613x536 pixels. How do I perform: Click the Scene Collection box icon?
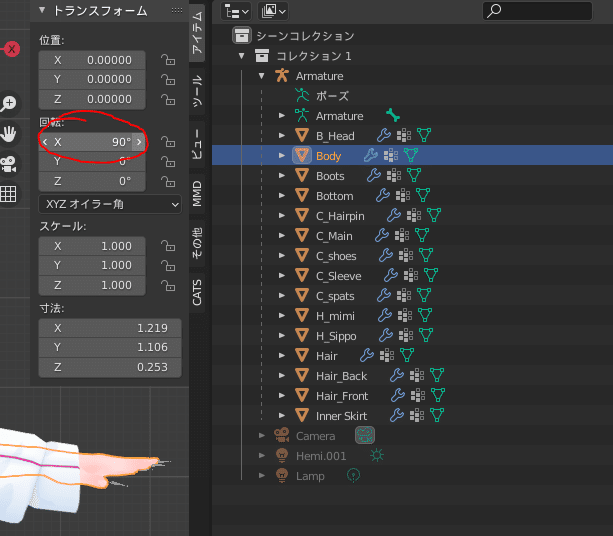pyautogui.click(x=242, y=36)
